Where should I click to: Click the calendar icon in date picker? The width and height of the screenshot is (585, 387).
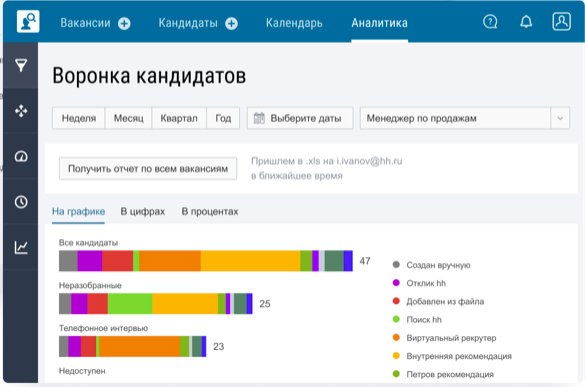coord(259,118)
